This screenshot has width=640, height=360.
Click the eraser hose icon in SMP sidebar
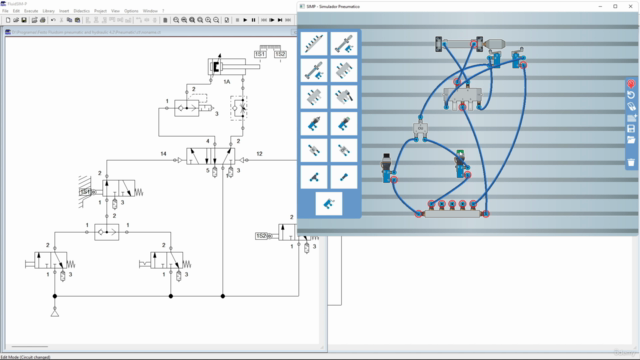[x=631, y=107]
